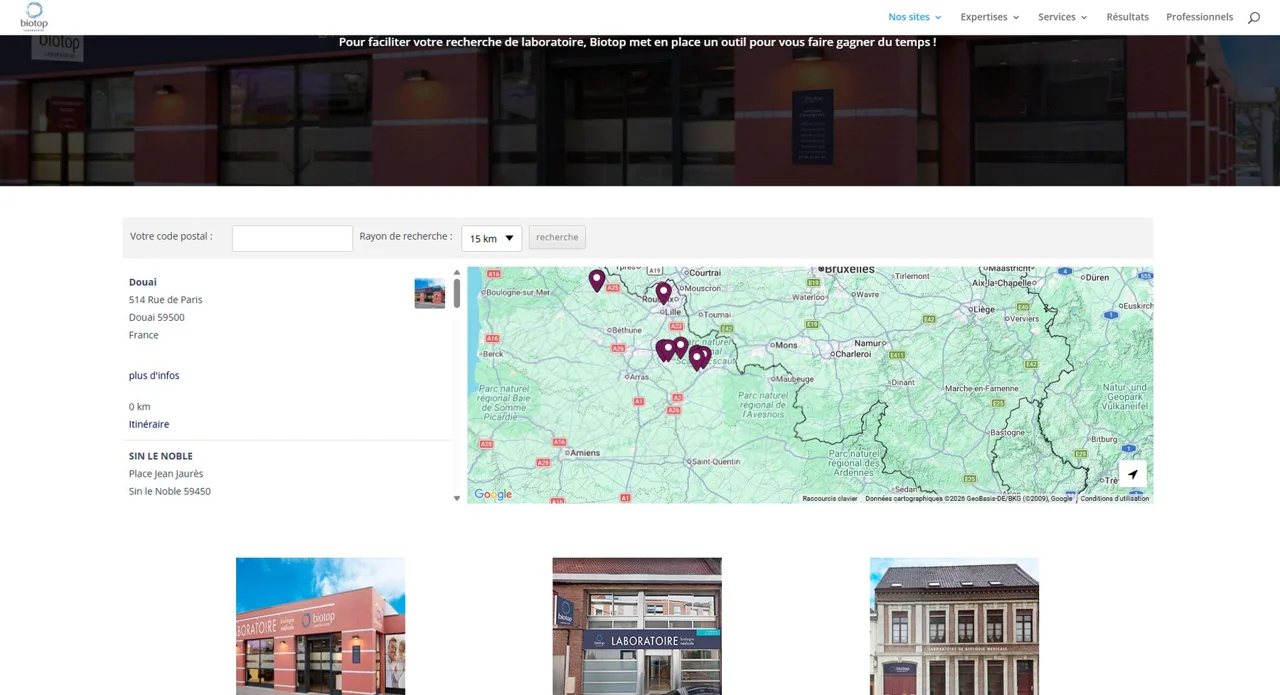1280x695 pixels.
Task: Click Itinéraire link for Douai
Action: coord(149,424)
